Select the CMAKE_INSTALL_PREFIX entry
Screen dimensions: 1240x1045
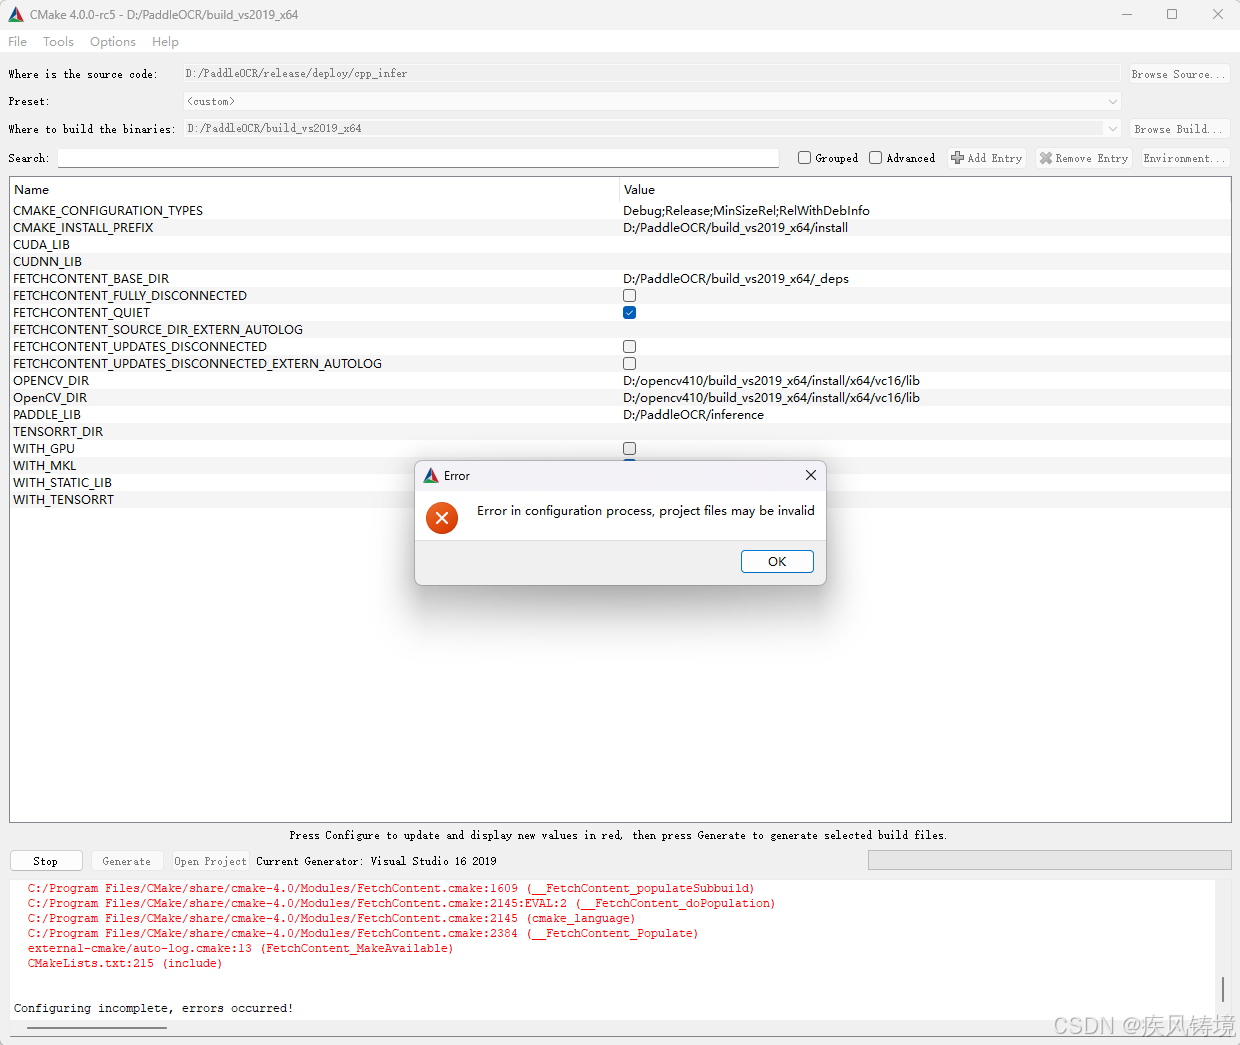(x=83, y=228)
